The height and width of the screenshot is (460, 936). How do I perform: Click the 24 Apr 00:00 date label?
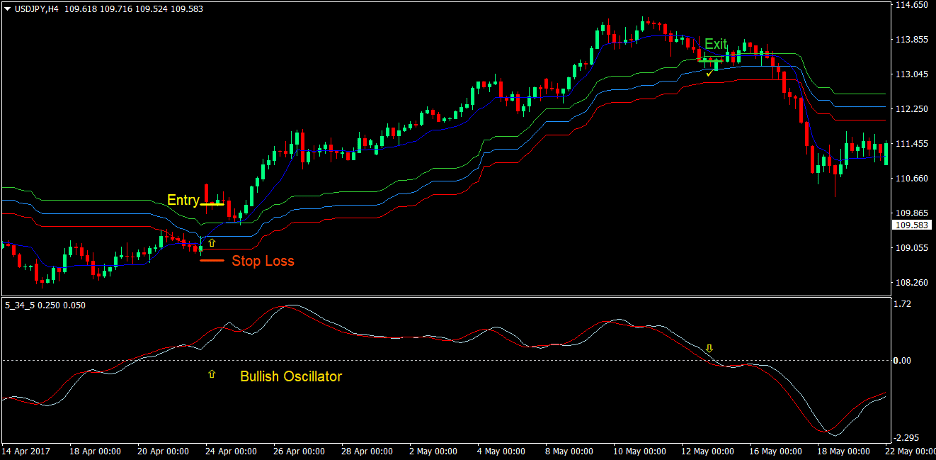232,452
